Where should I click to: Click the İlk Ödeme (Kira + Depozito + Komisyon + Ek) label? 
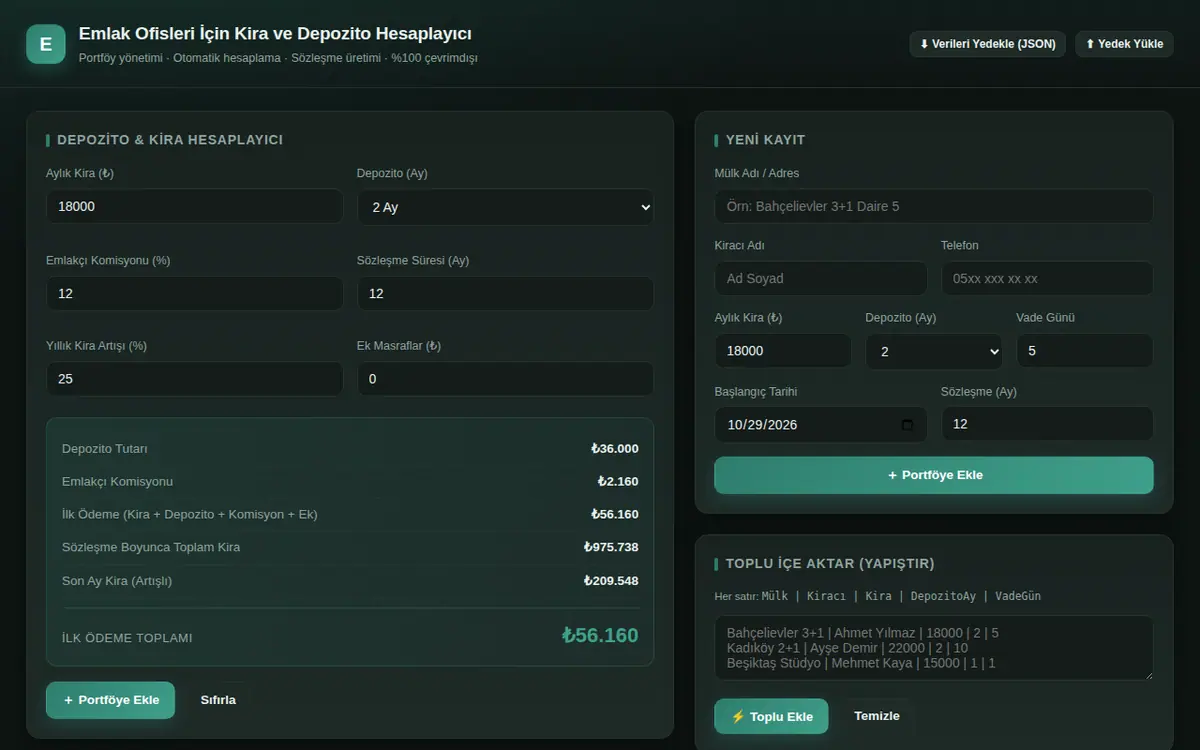[190, 514]
